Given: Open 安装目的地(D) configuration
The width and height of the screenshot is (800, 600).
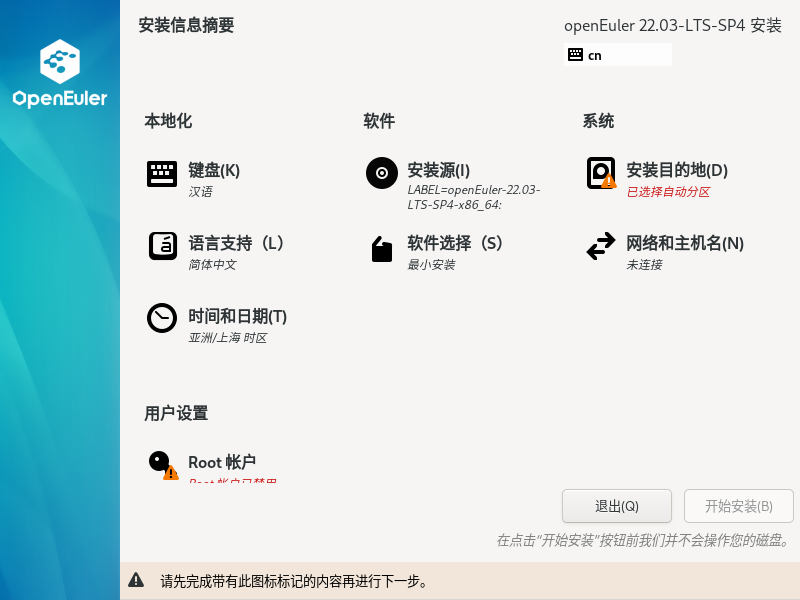Looking at the screenshot, I should click(677, 170).
